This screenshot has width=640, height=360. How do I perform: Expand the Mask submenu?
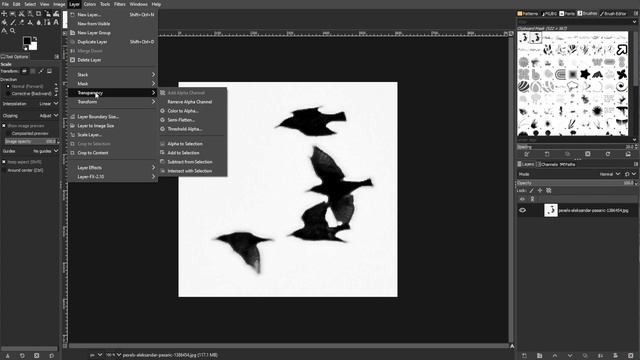[113, 84]
